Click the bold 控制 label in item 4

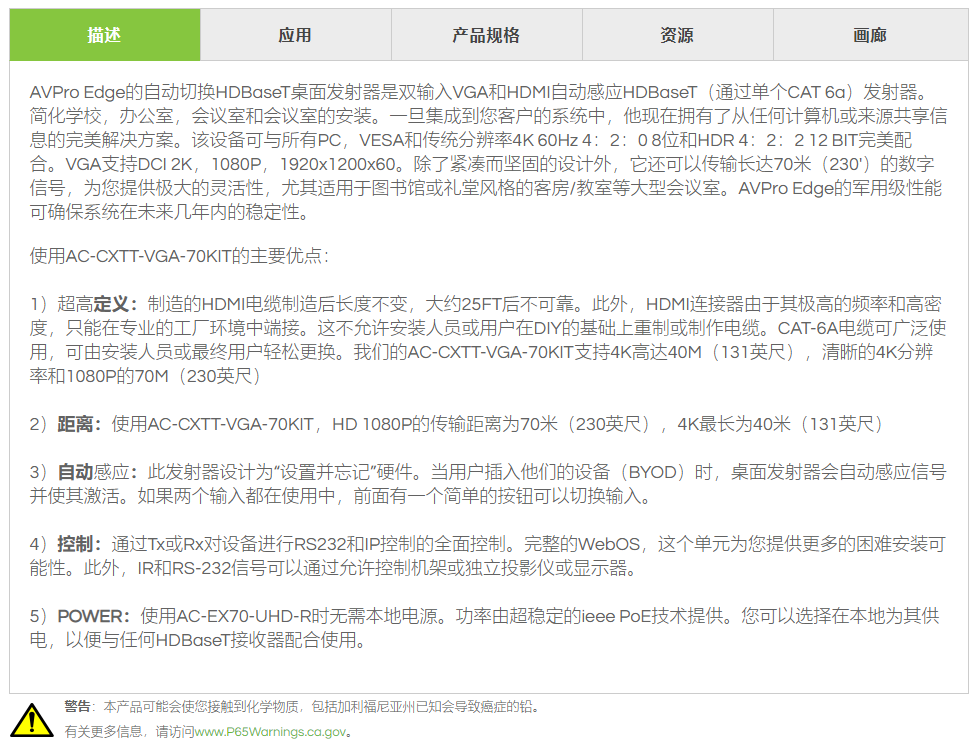tap(75, 544)
